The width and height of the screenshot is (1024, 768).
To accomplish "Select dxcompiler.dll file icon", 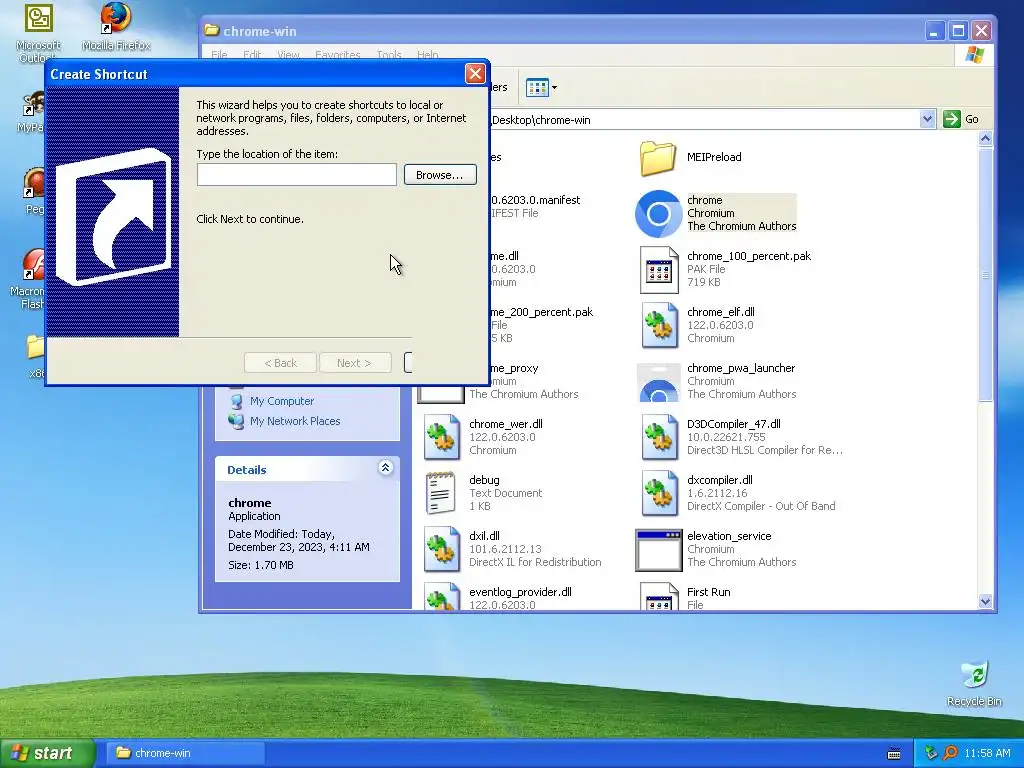I will 658,494.
